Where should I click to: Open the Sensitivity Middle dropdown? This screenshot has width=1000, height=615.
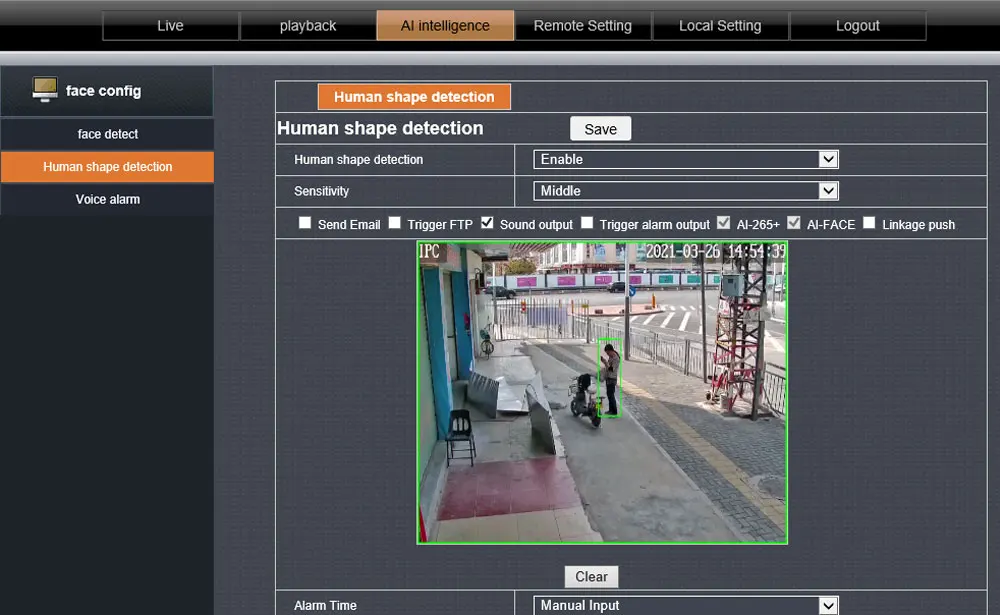[686, 191]
